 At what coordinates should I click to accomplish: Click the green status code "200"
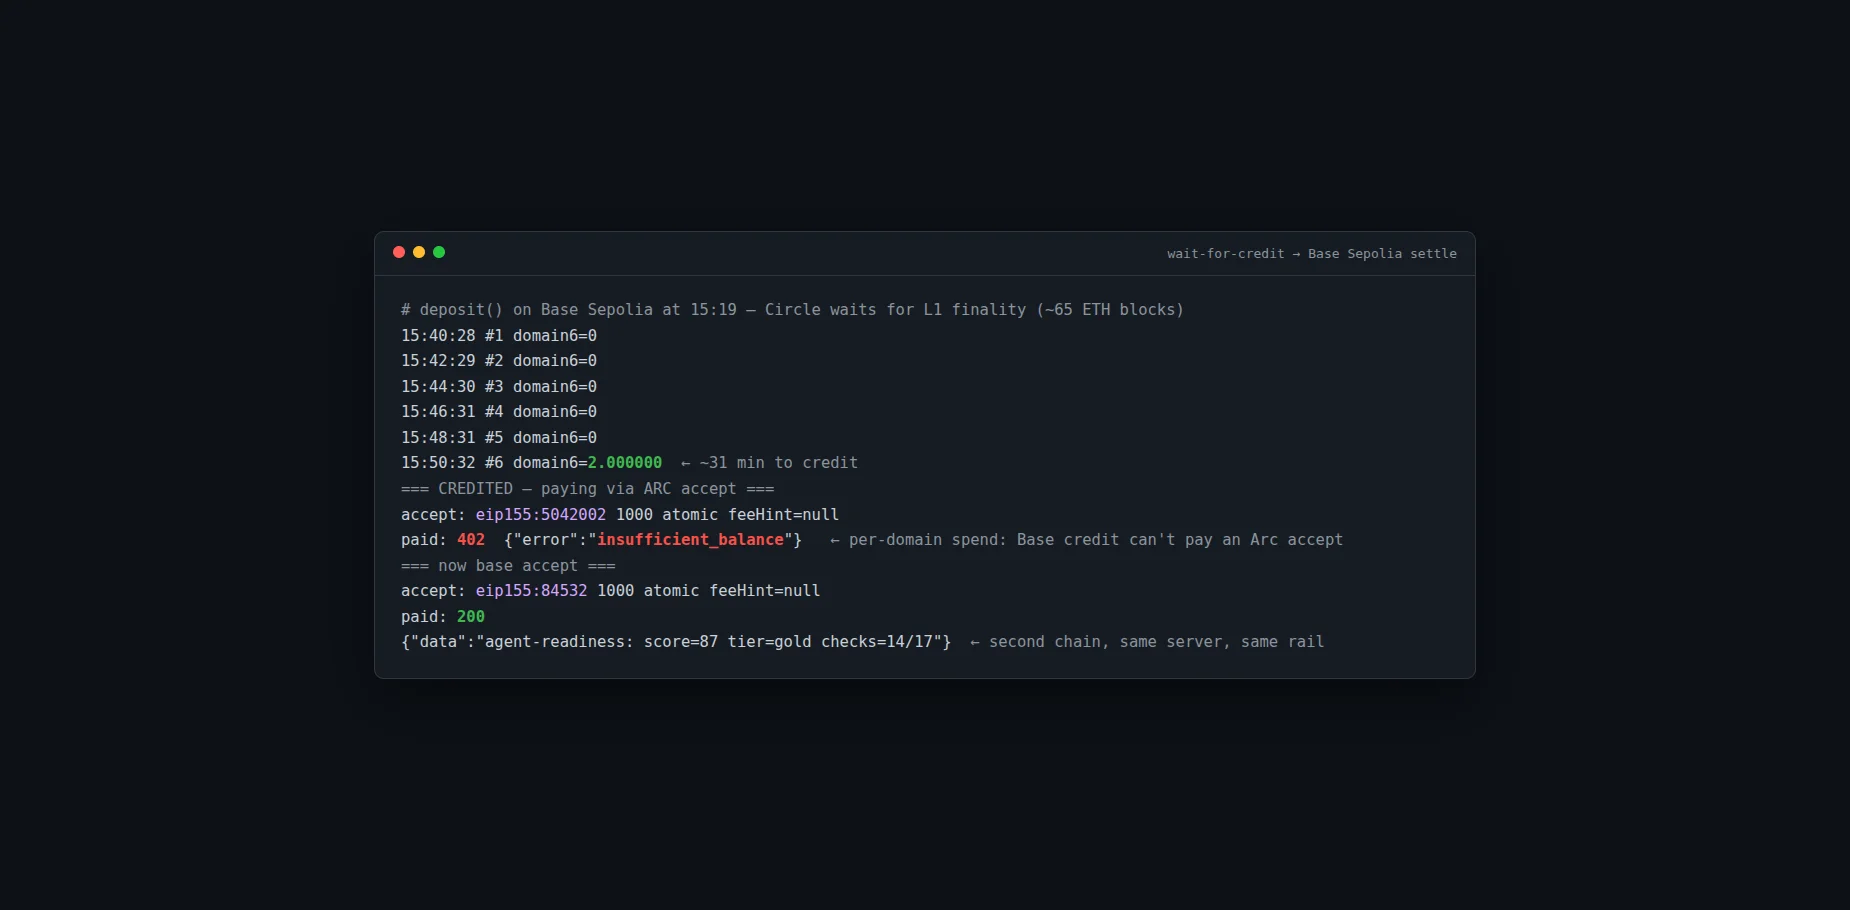click(x=471, y=617)
